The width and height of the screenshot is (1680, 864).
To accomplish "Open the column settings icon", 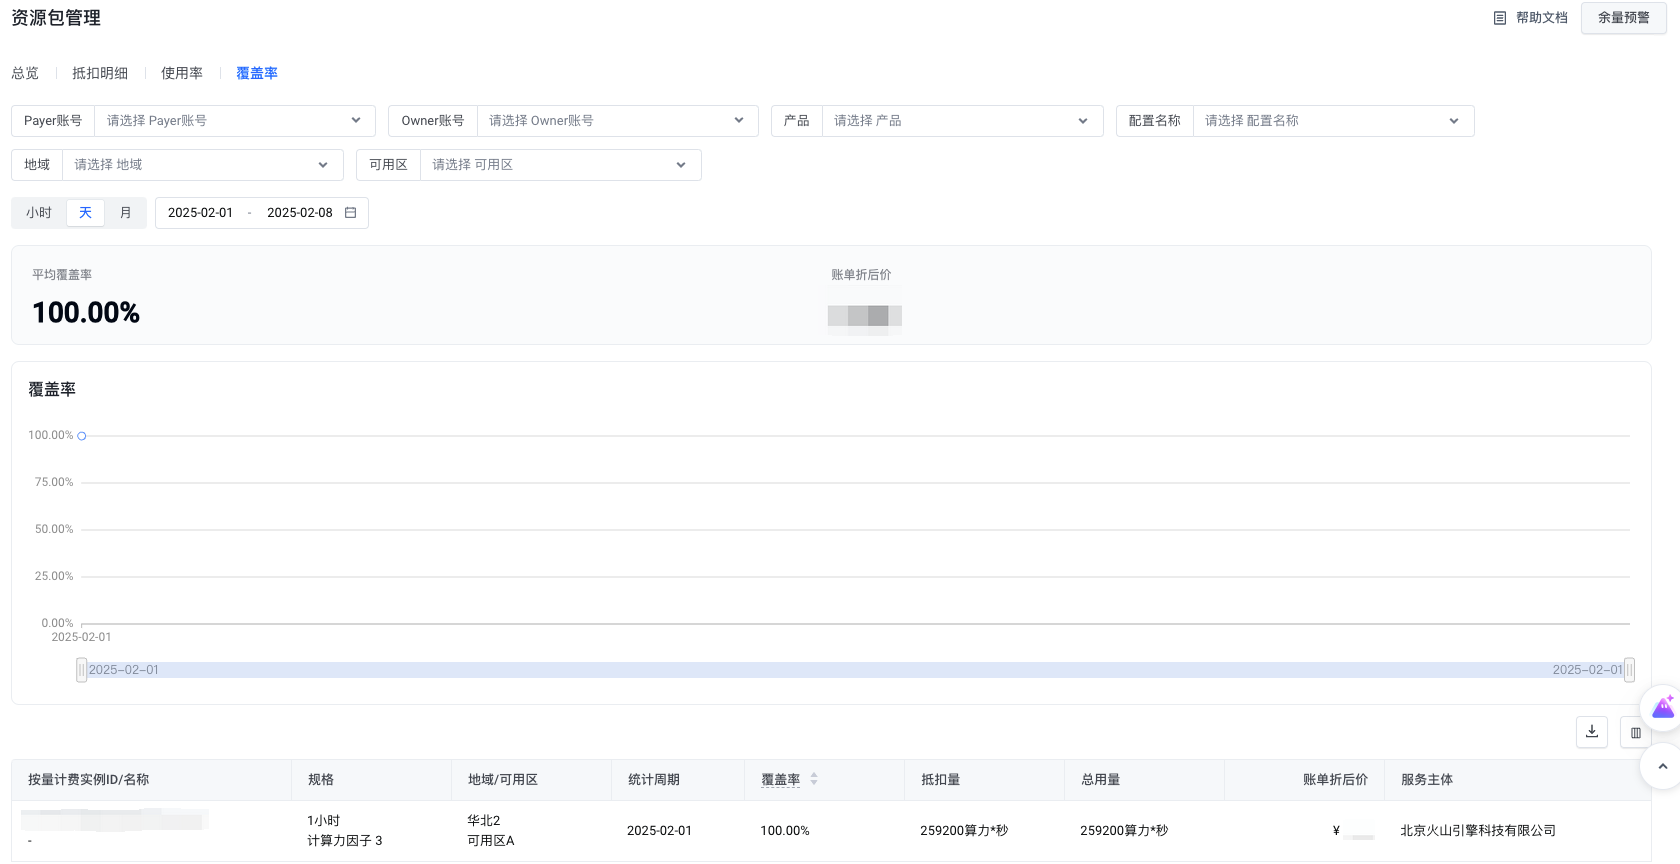I will [x=1636, y=732].
